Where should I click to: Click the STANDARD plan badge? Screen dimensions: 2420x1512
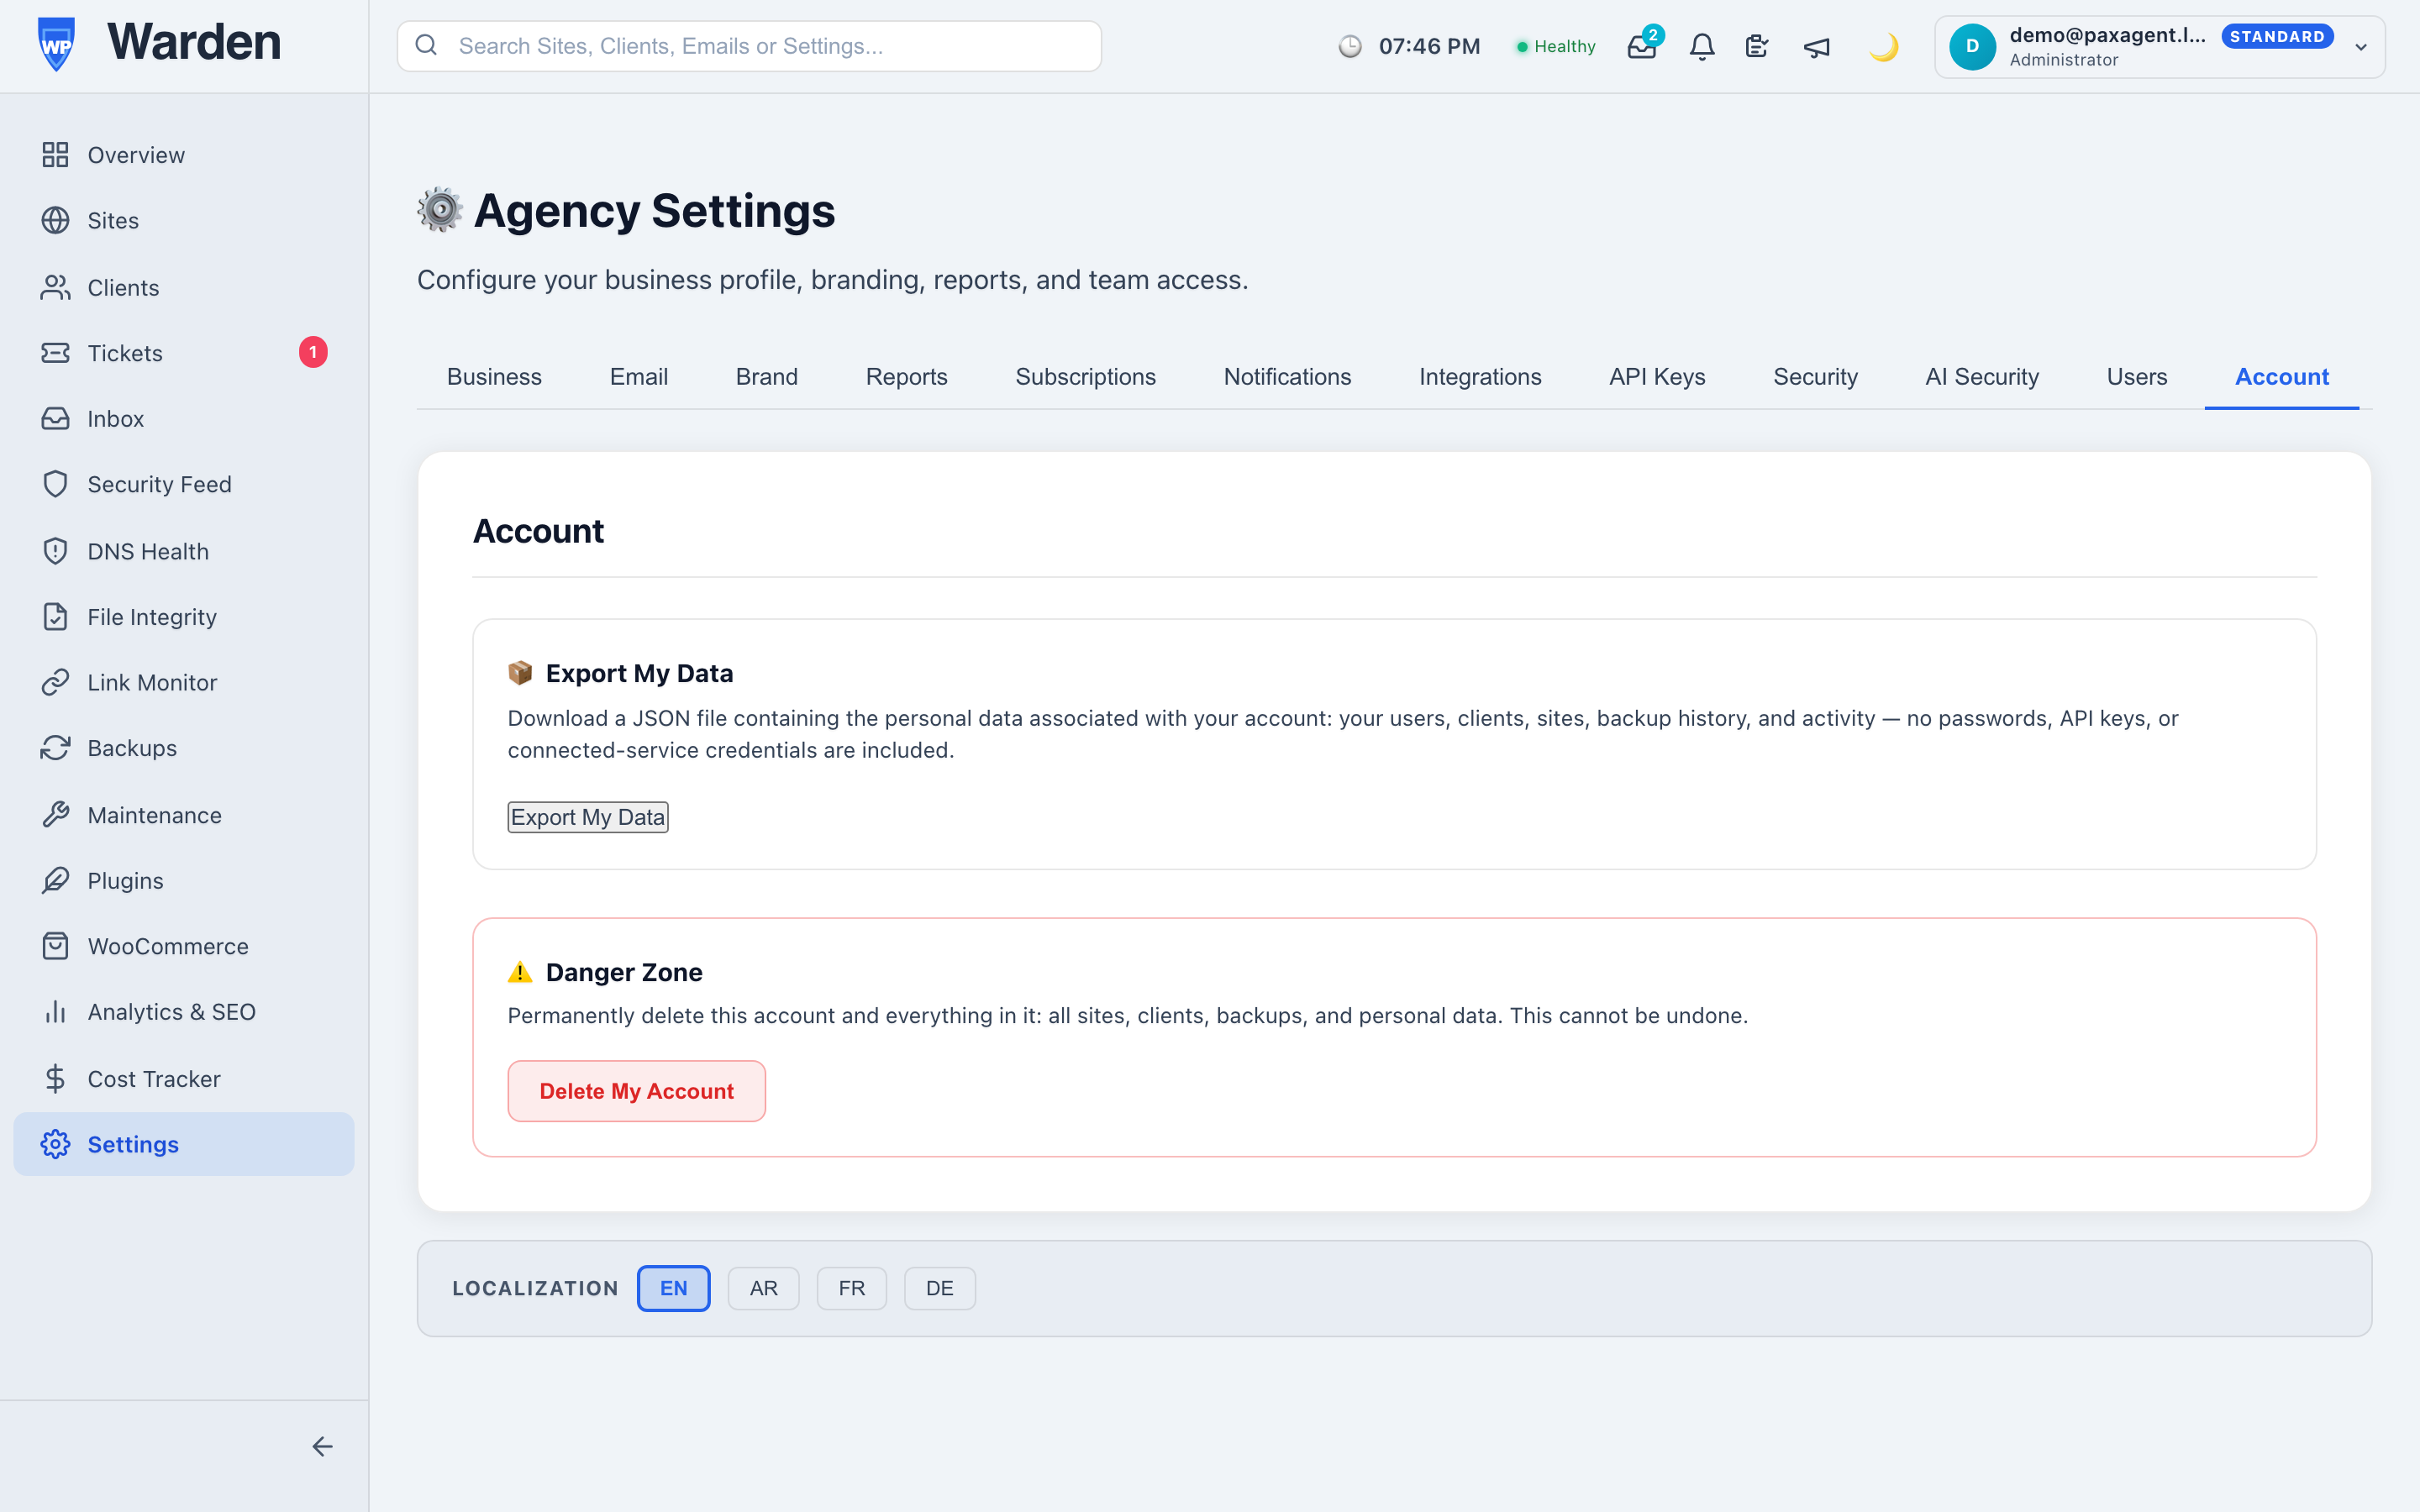[2277, 37]
